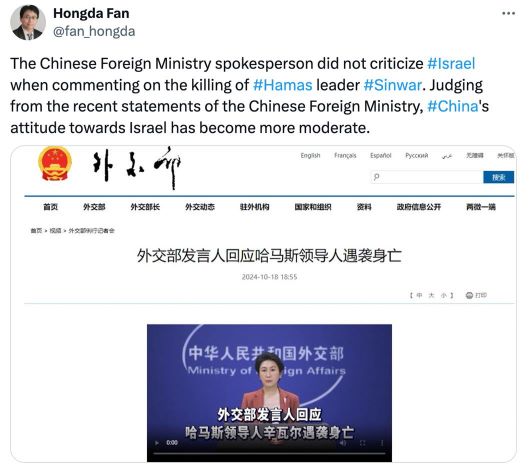Click the blue 搜索 search button
This screenshot has width=530, height=469.
click(x=499, y=177)
